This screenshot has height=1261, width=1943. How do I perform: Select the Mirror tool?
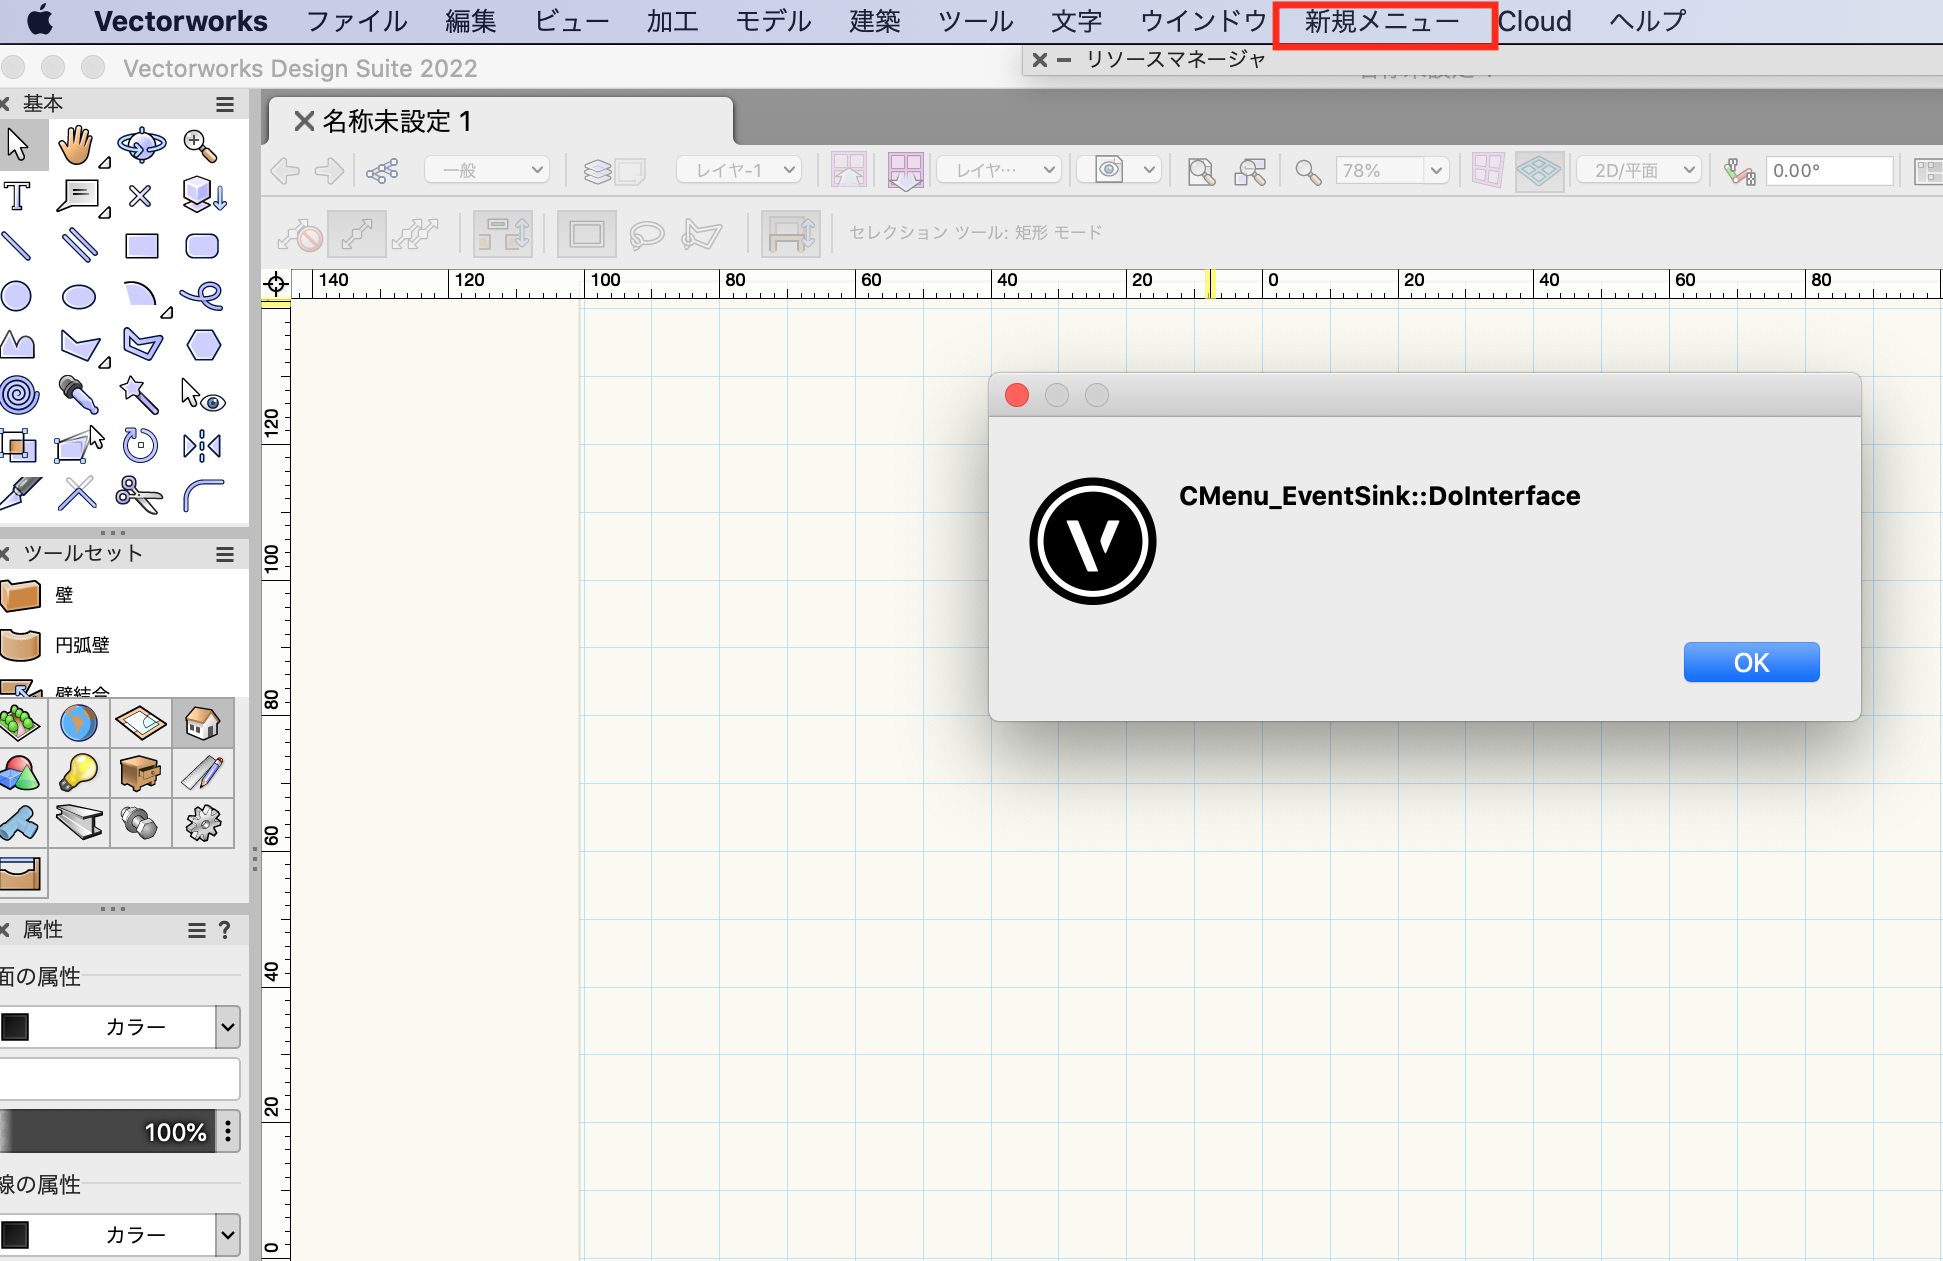[x=202, y=445]
